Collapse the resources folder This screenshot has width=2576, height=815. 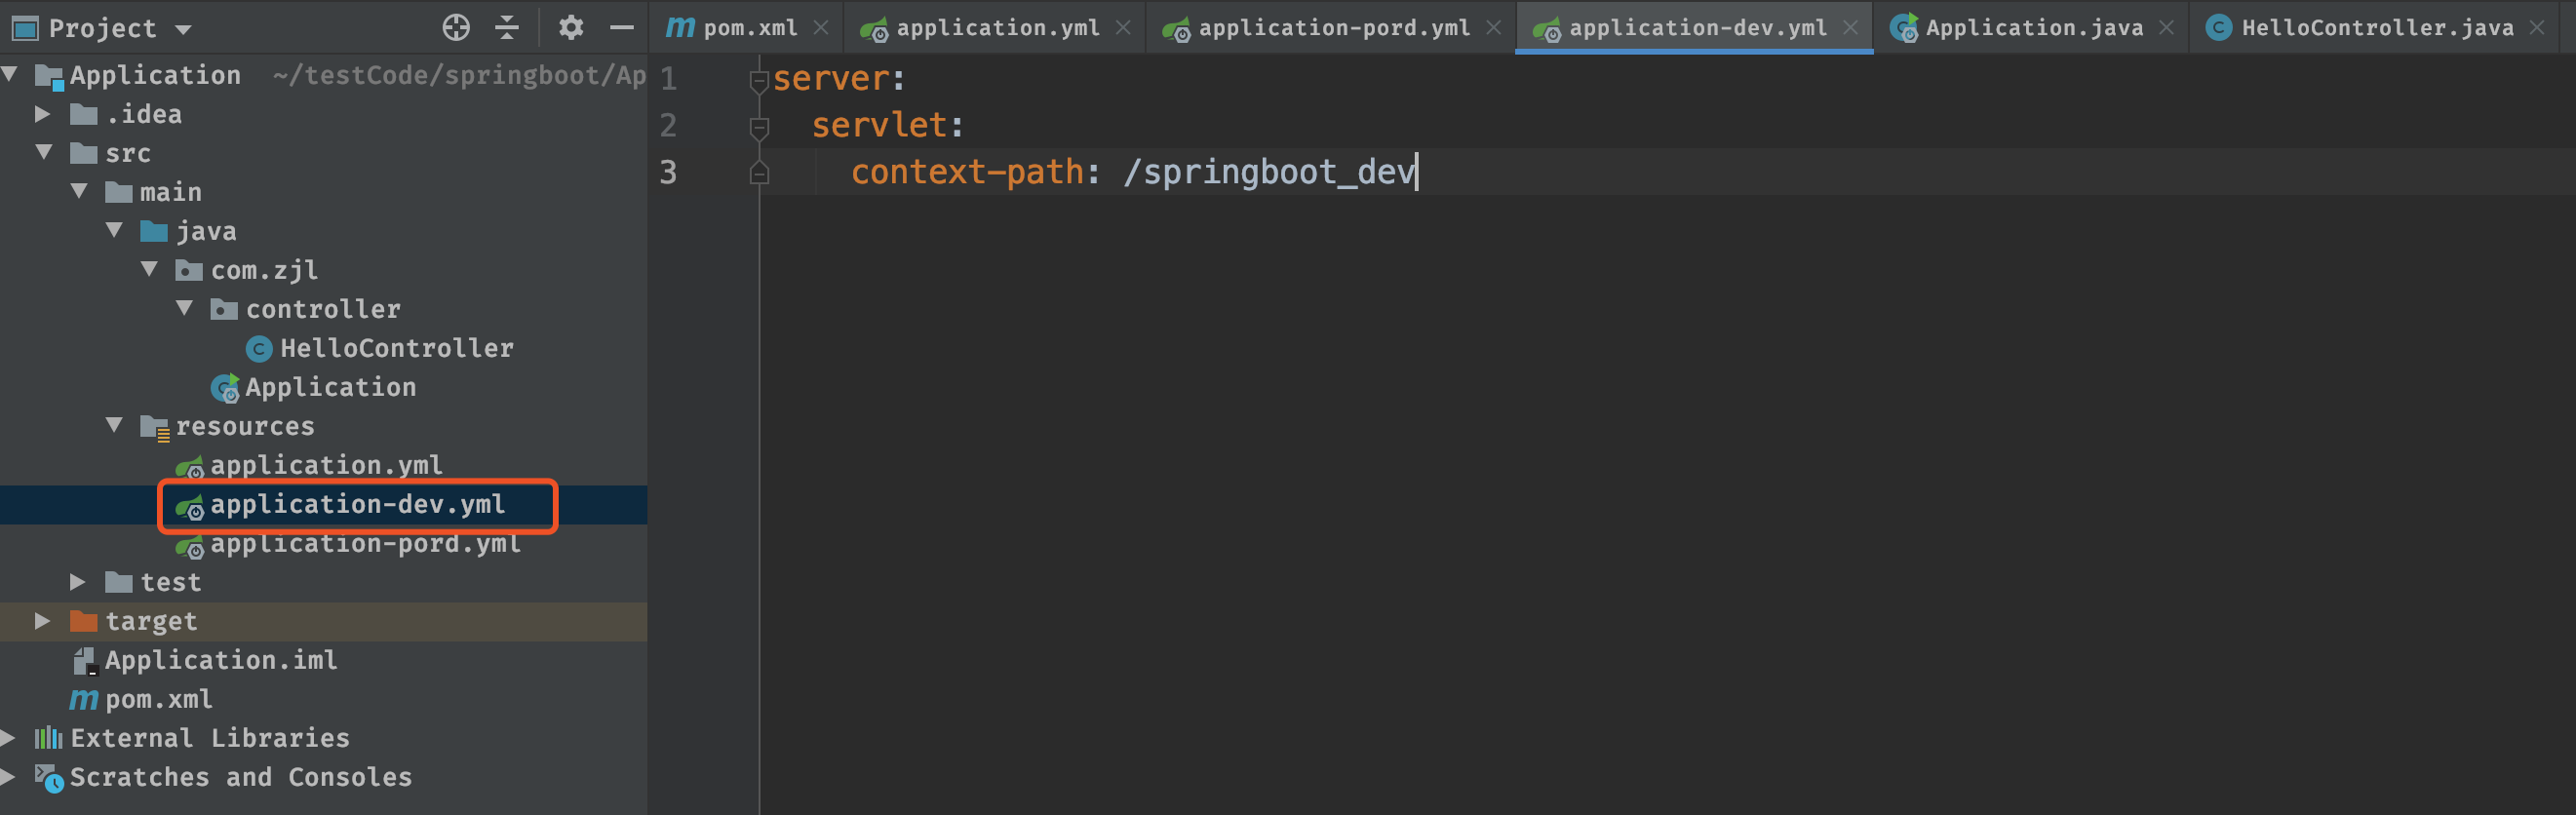tap(114, 425)
